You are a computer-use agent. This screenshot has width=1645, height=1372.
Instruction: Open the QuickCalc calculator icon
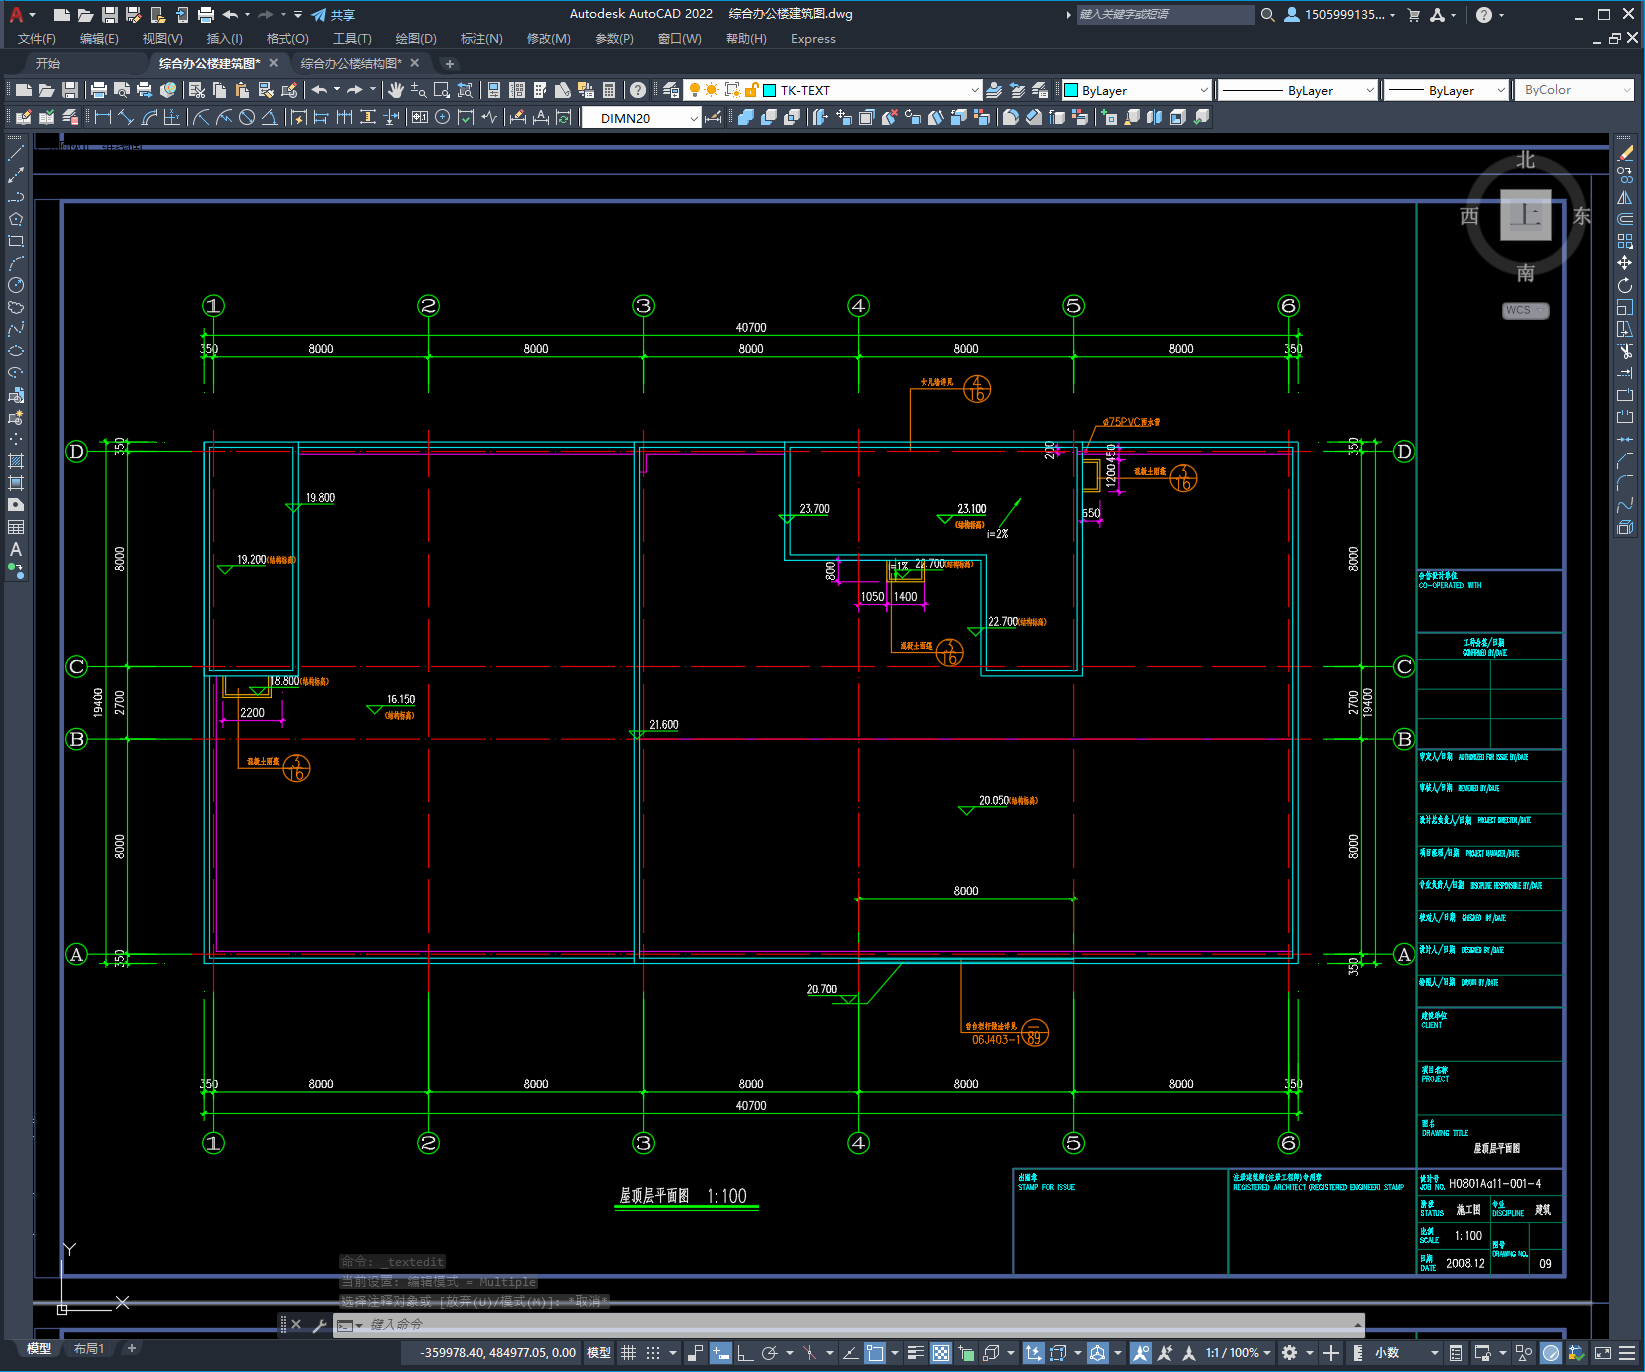point(609,90)
